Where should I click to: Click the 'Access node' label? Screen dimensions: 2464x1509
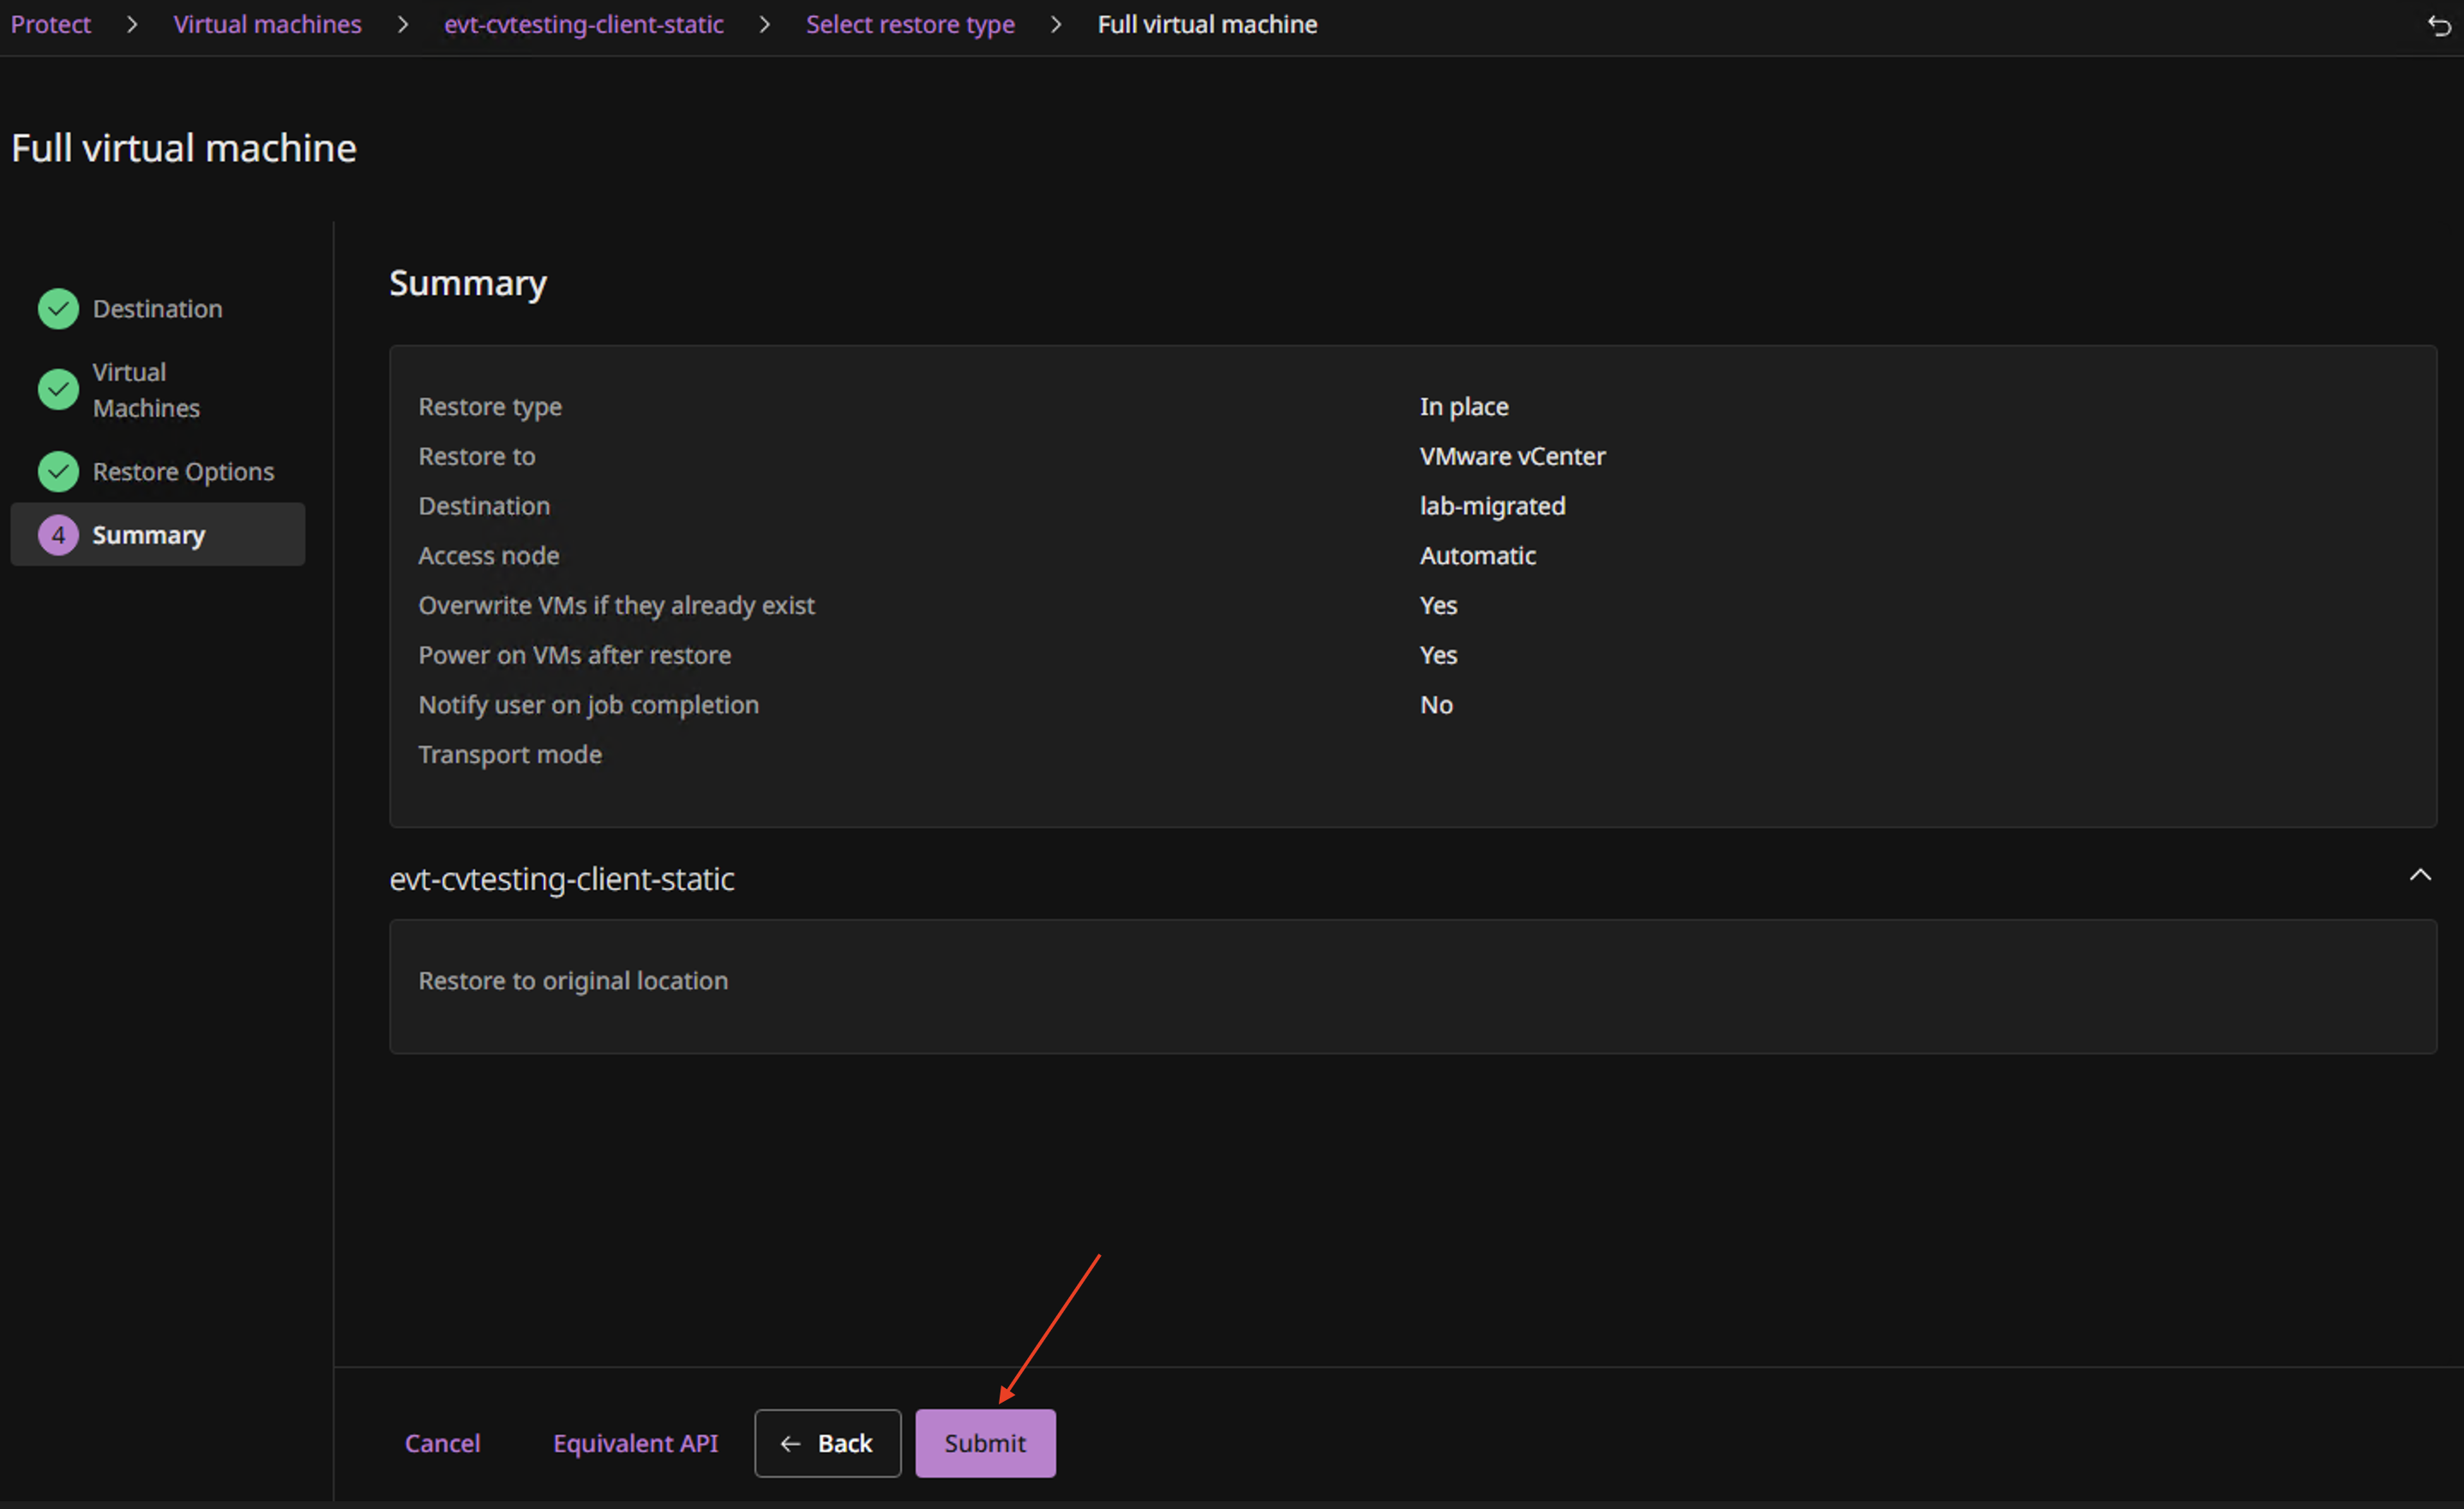tap(489, 556)
